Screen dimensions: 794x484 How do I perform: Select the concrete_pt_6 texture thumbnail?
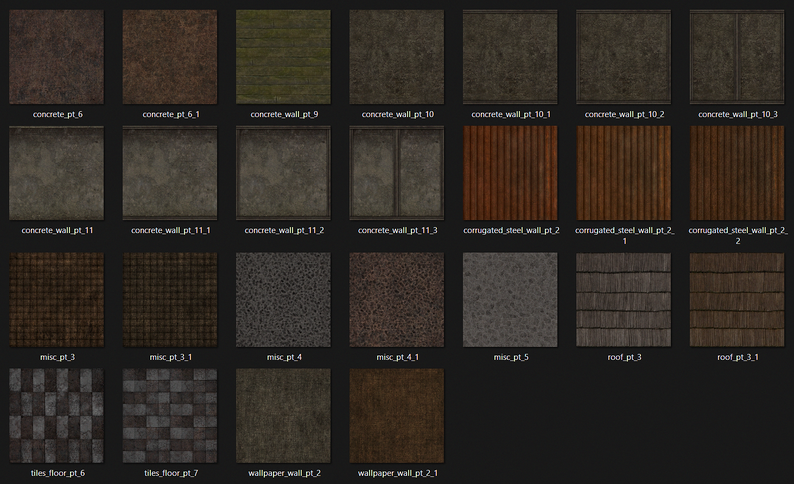pos(56,57)
